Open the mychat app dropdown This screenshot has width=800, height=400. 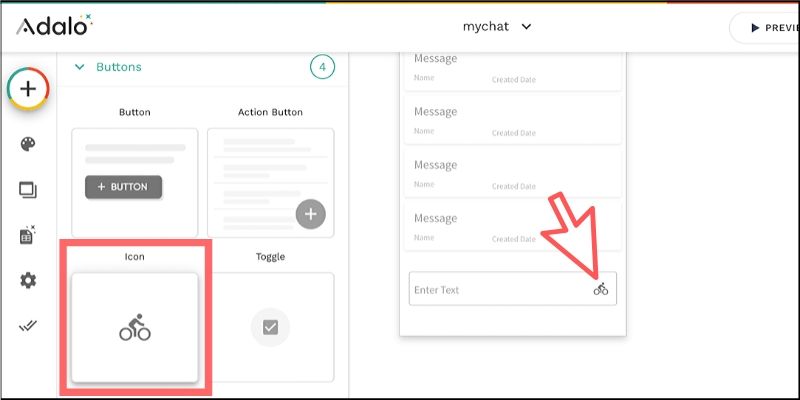(497, 27)
